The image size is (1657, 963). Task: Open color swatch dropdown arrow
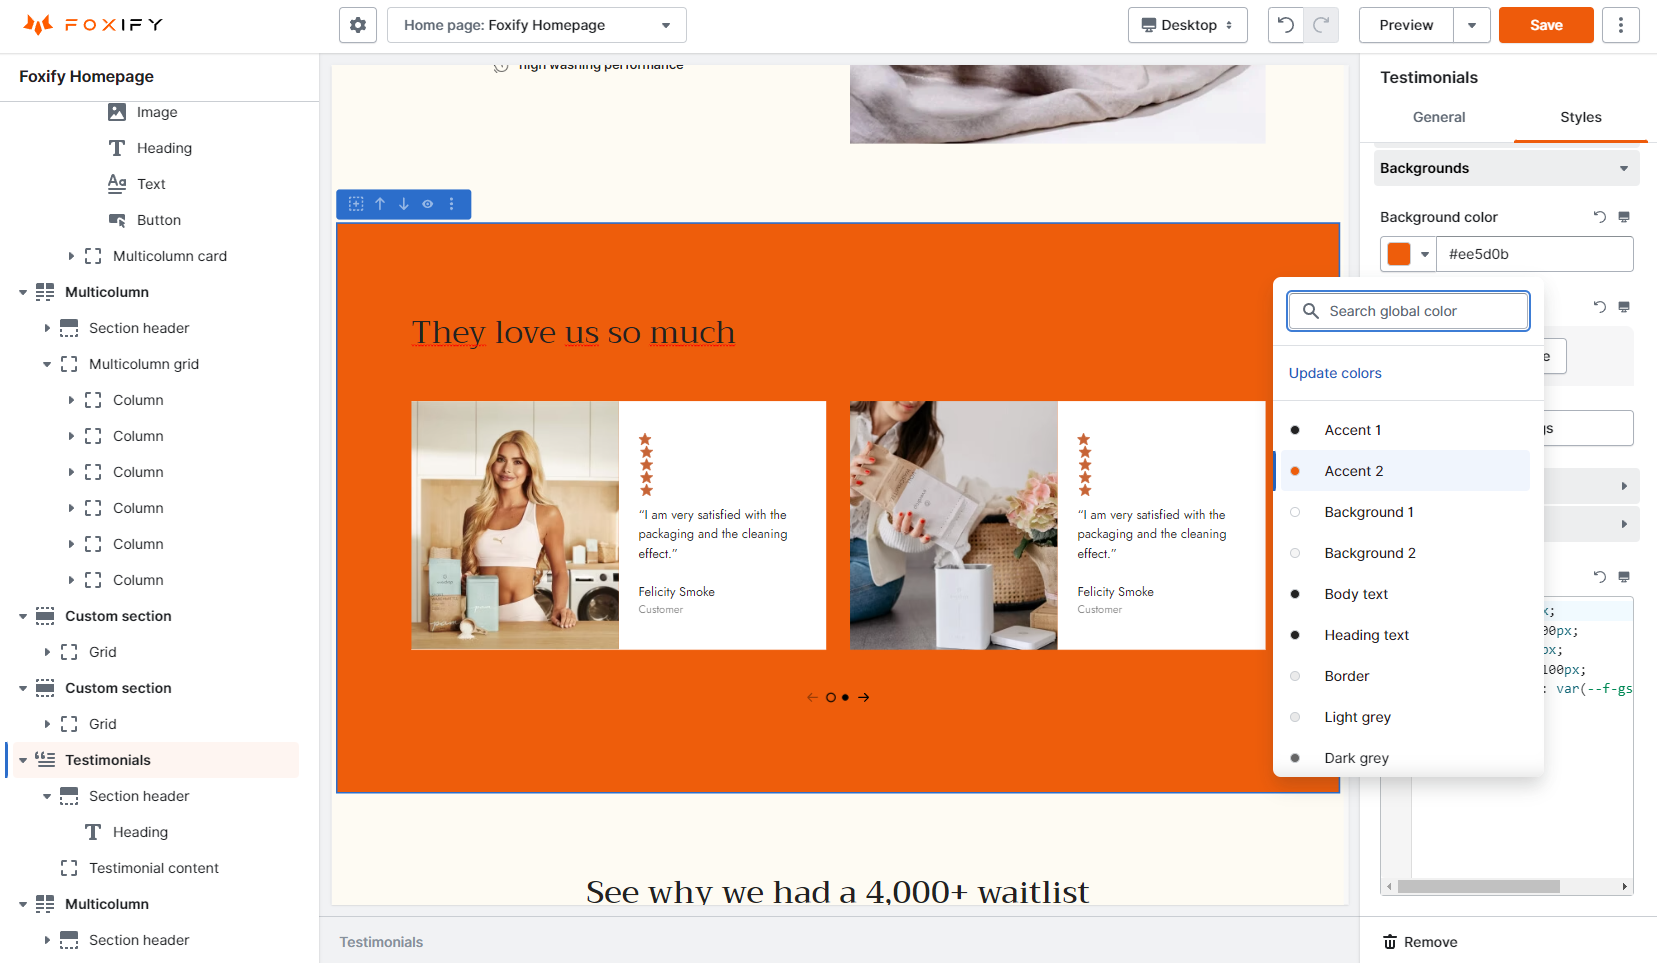point(1425,254)
